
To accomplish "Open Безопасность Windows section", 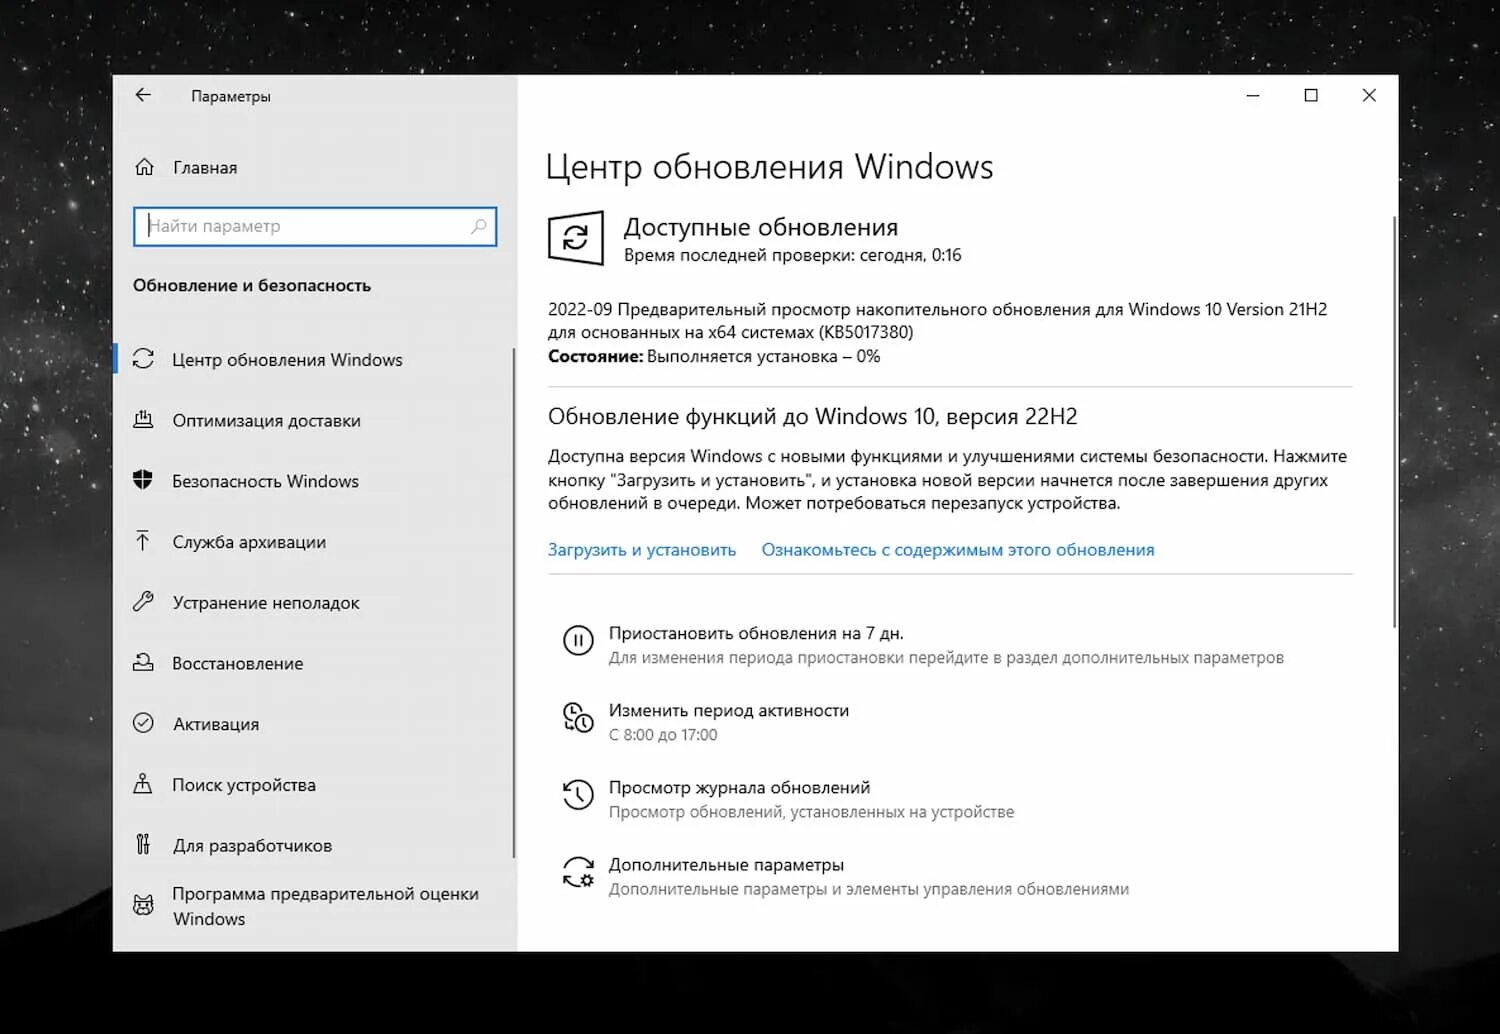I will 265,481.
